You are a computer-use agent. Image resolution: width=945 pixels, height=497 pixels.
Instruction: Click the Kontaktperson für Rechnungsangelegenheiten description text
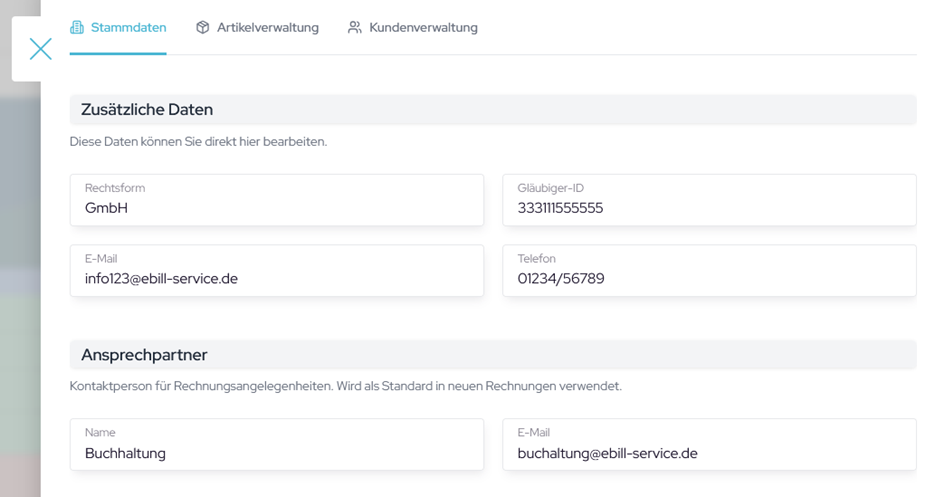(345, 386)
